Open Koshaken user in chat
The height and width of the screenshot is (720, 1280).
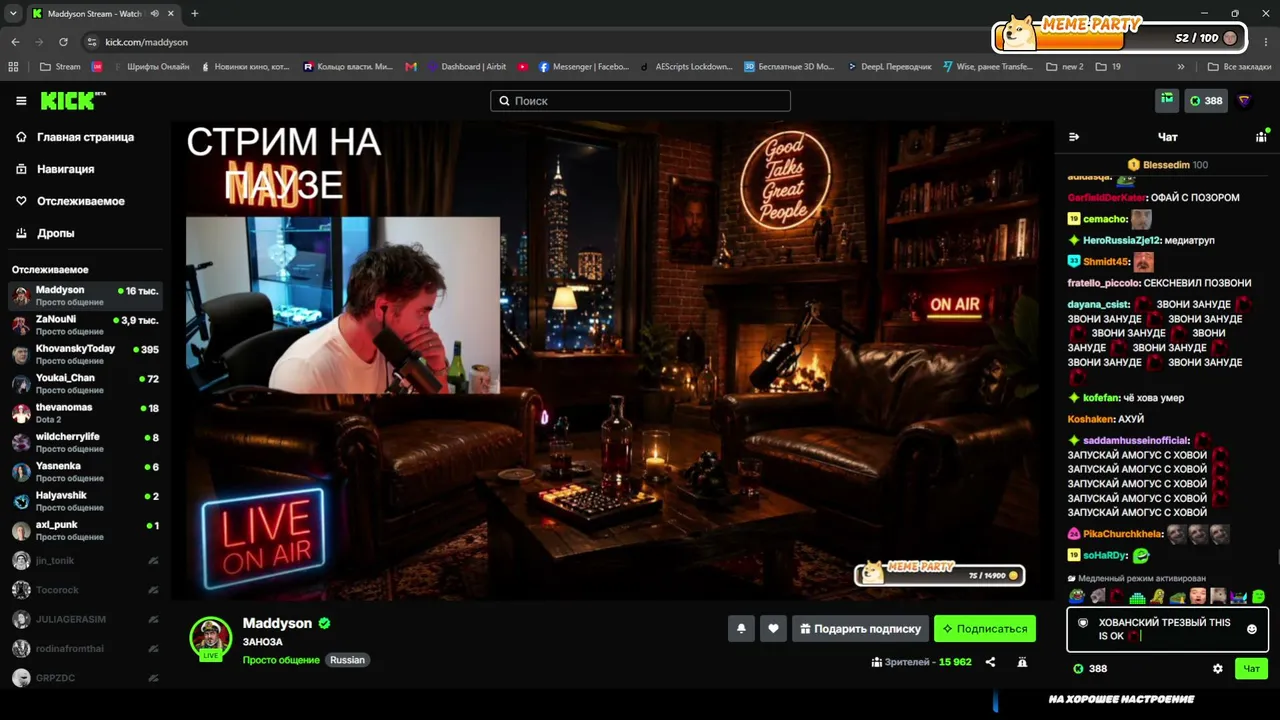(x=1091, y=420)
